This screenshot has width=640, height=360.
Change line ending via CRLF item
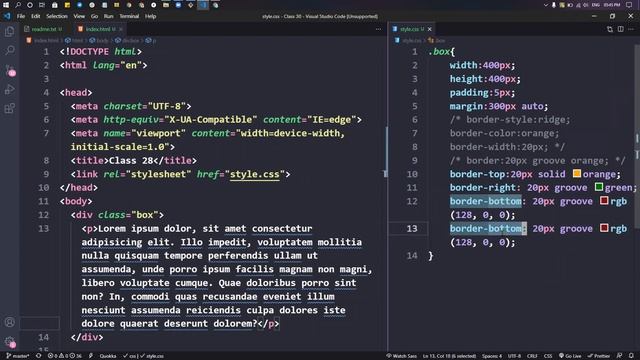pyautogui.click(x=532, y=356)
